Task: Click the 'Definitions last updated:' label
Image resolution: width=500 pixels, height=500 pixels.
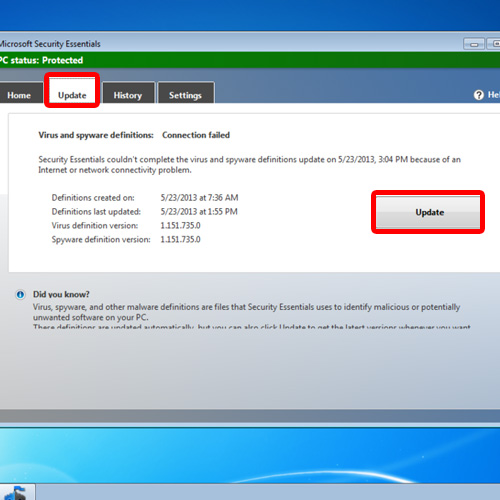Action: 96,212
